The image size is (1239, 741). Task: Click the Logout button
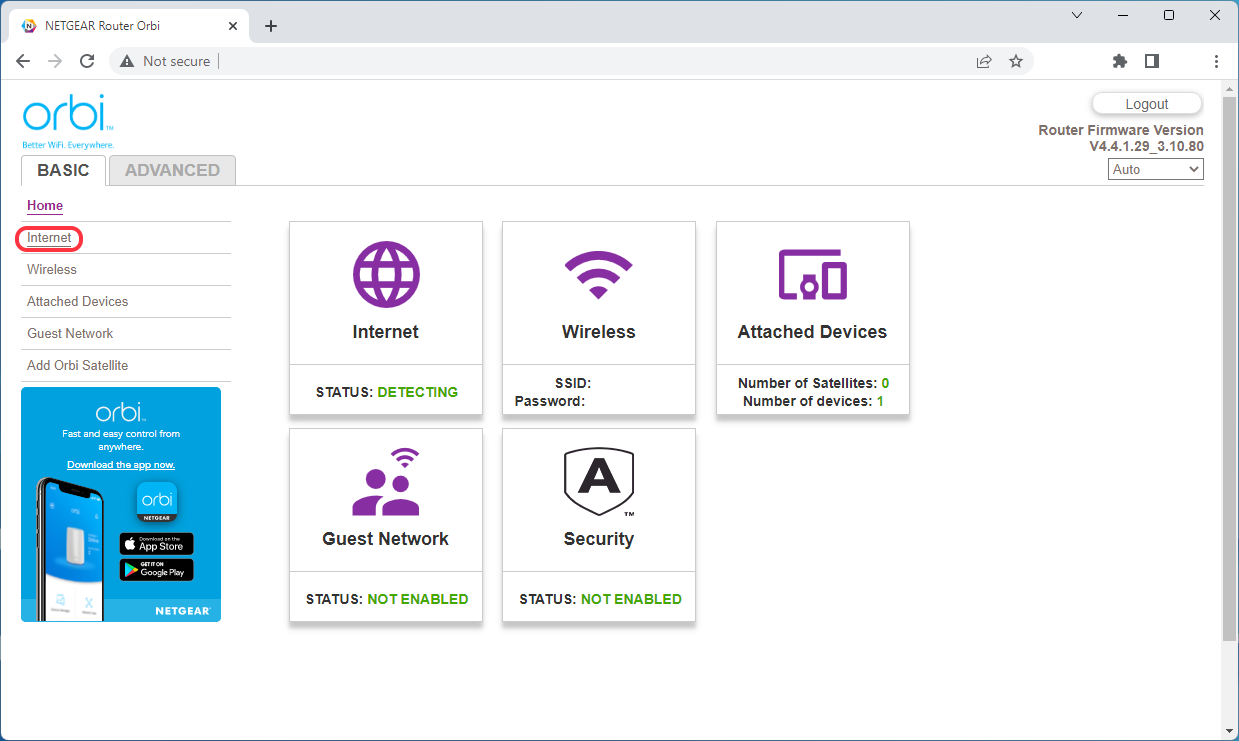(1147, 104)
